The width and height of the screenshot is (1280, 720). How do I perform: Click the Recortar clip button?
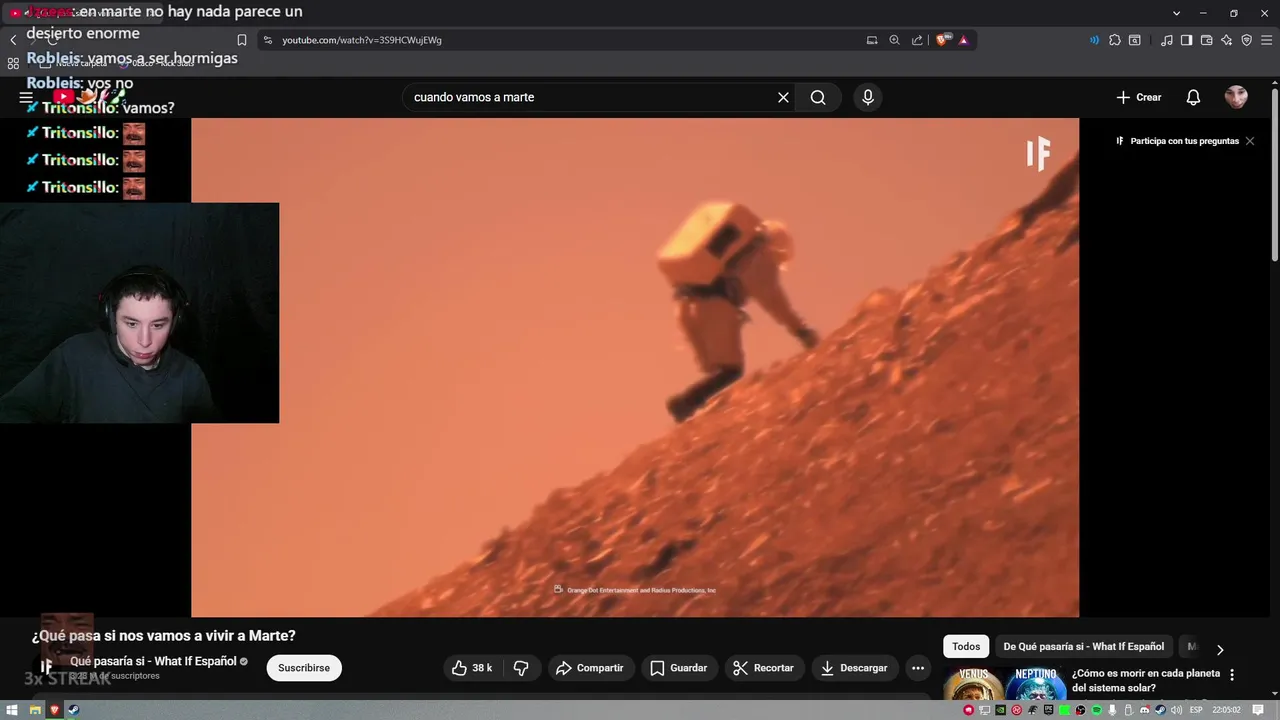point(763,668)
